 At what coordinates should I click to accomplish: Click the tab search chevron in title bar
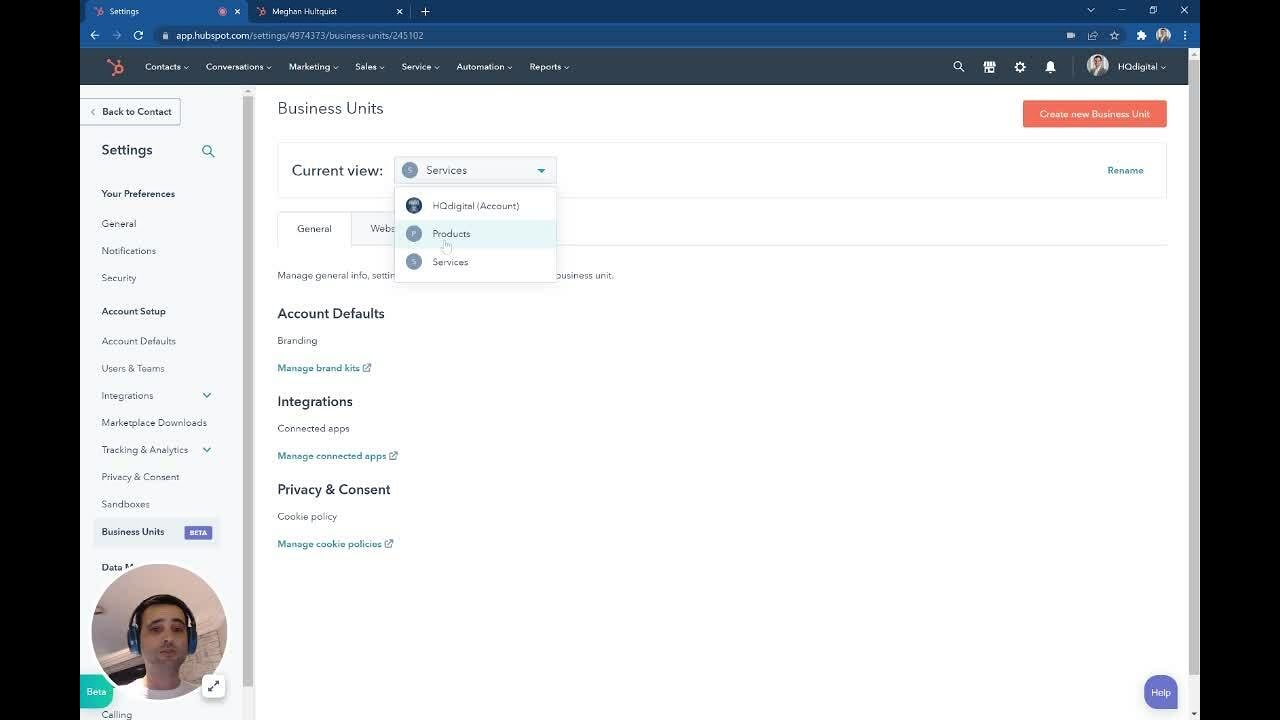coord(1090,10)
